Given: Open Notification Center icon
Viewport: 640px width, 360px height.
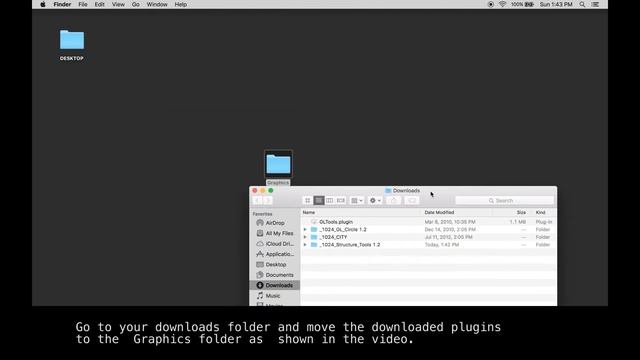Looking at the screenshot, I should 596,4.
